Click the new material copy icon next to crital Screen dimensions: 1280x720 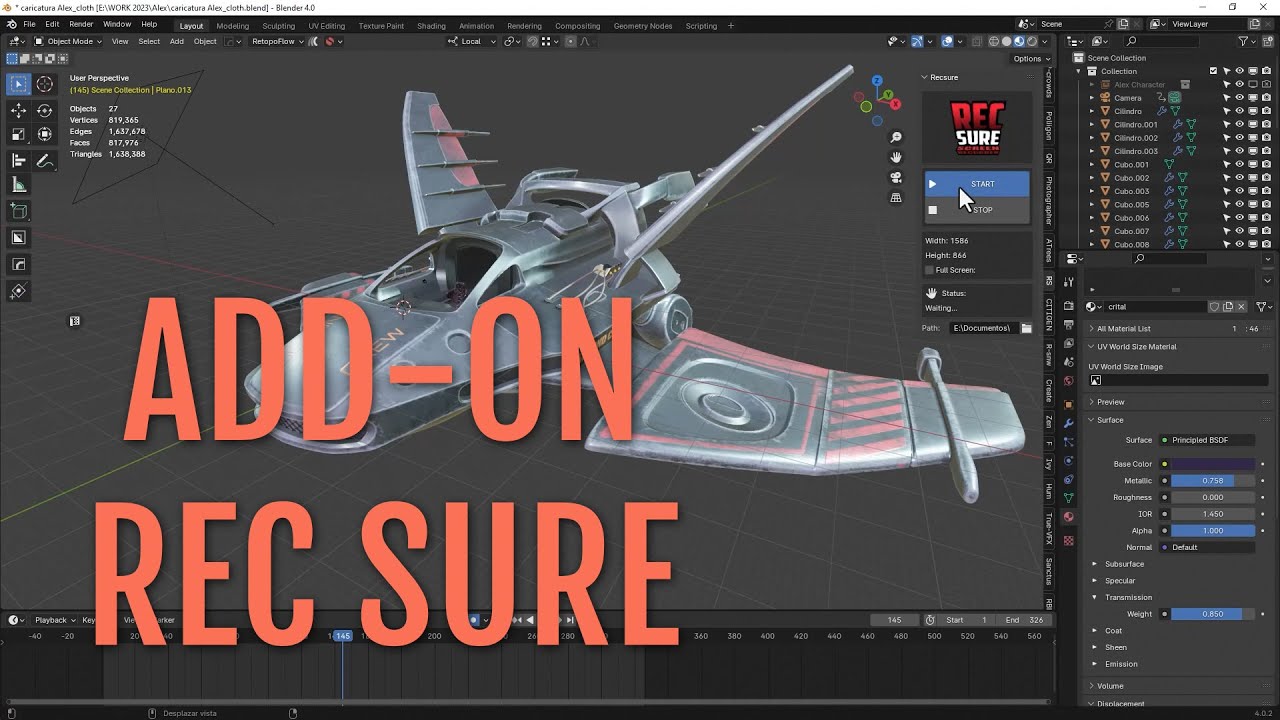pyautogui.click(x=1228, y=307)
